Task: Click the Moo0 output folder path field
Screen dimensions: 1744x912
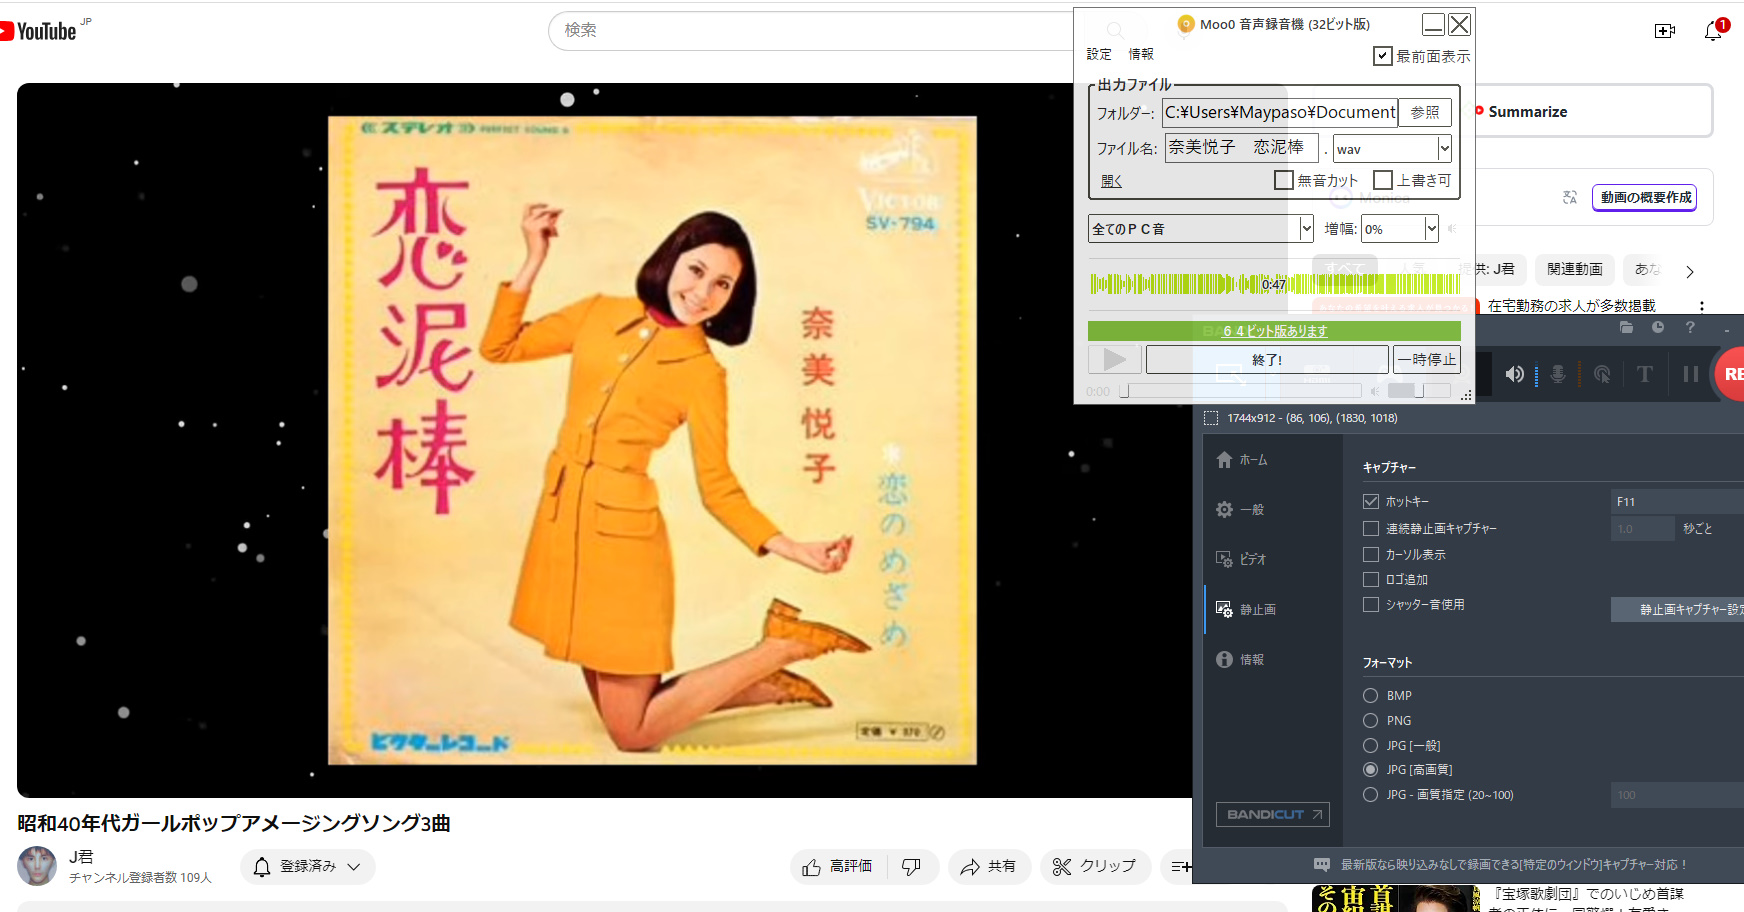Action: click(1280, 112)
